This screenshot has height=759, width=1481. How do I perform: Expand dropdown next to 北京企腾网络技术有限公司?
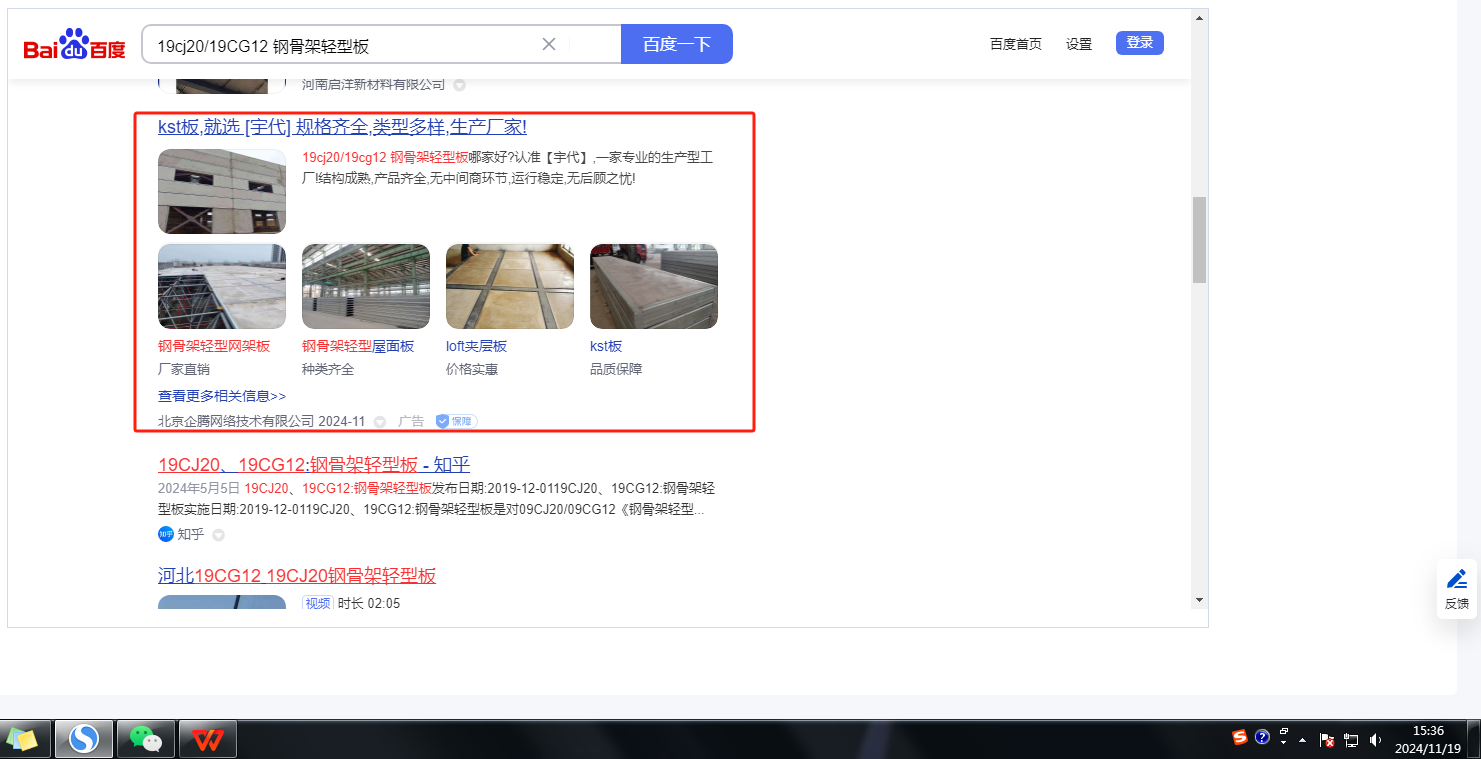380,422
